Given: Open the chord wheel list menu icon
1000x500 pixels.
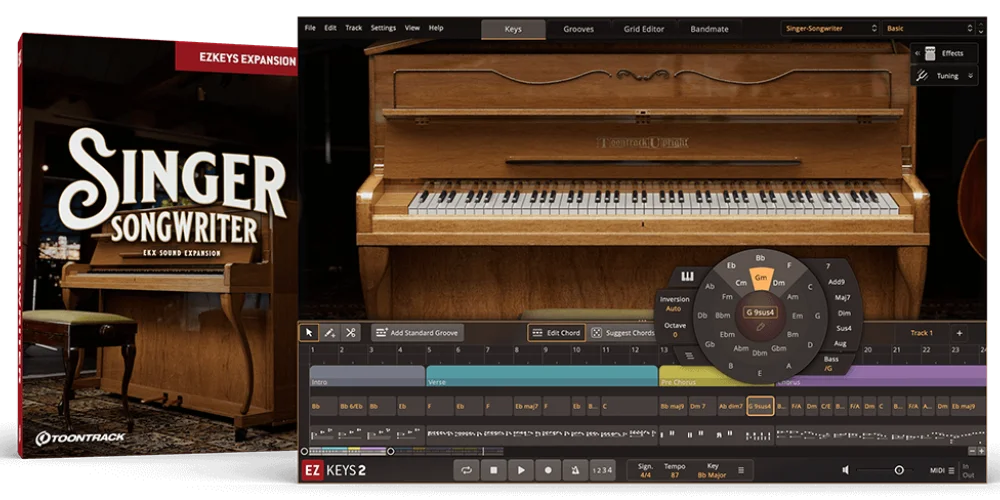Looking at the screenshot, I should coord(689,356).
